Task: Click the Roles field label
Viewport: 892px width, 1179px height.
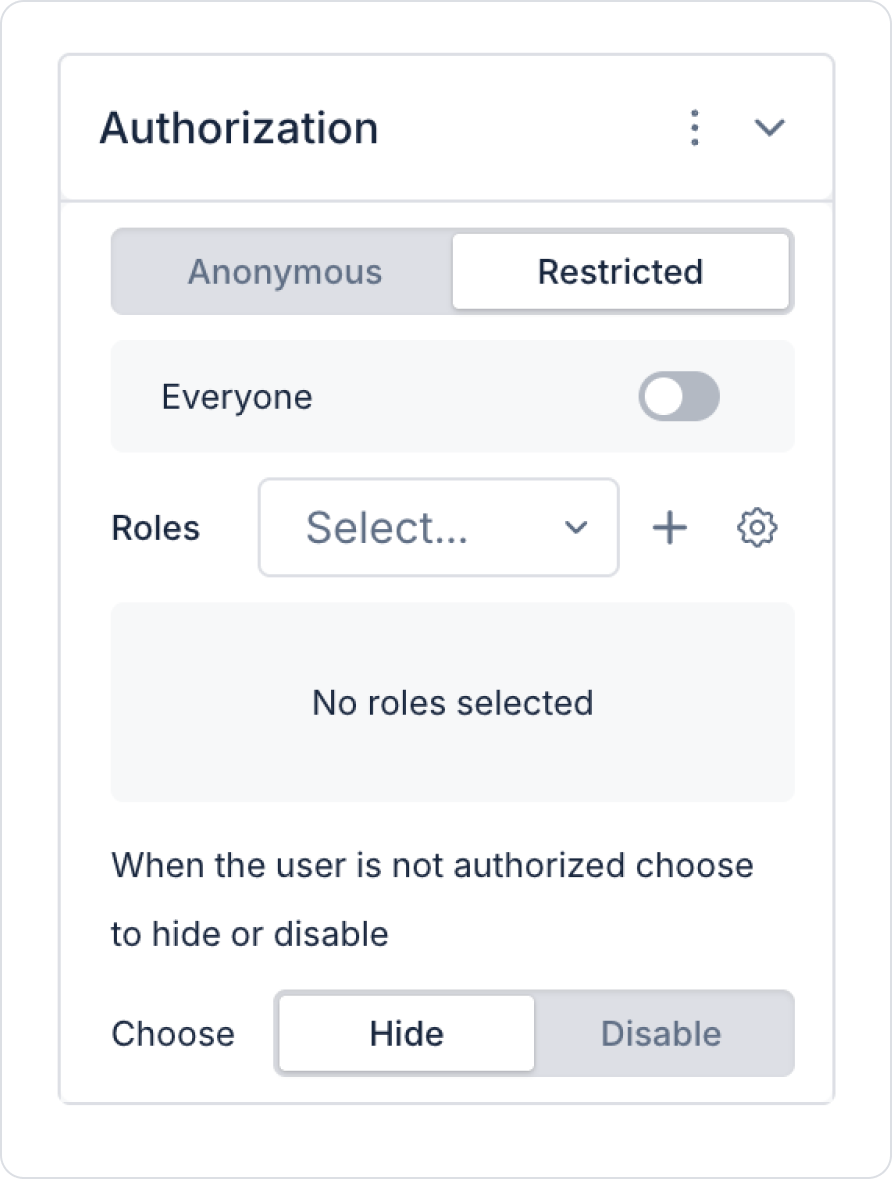Action: coord(156,528)
